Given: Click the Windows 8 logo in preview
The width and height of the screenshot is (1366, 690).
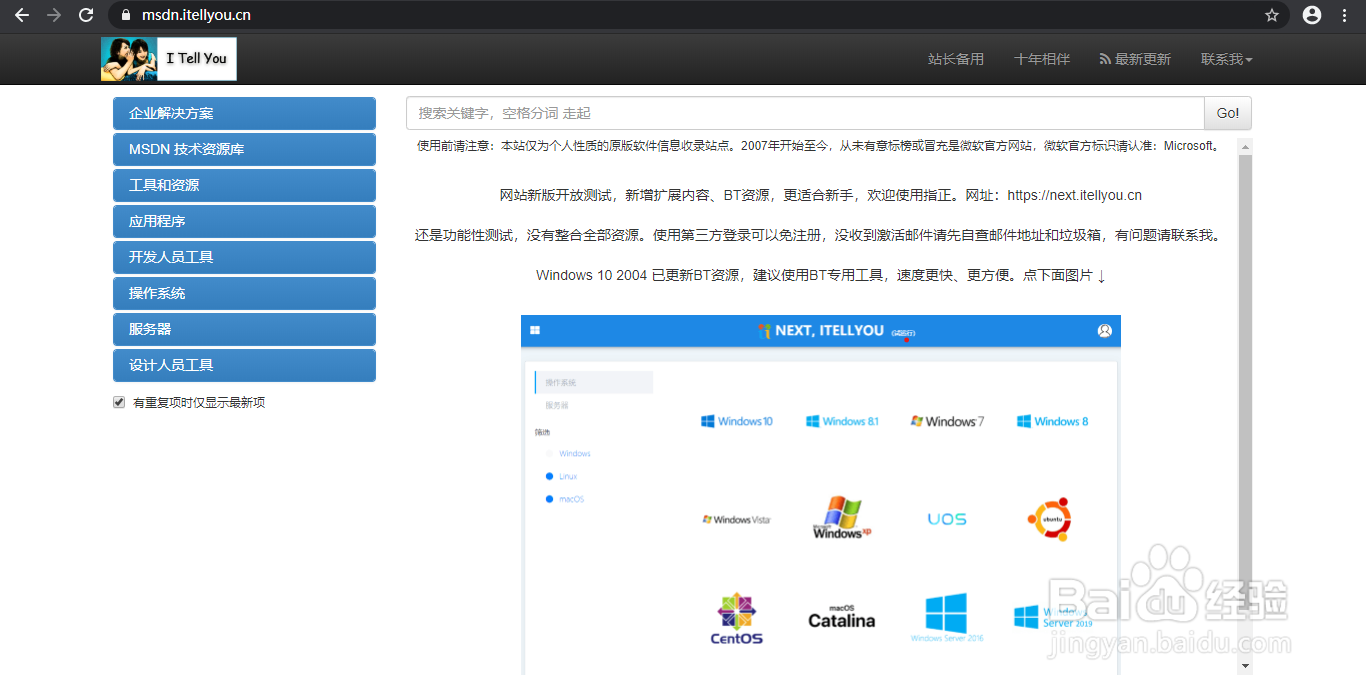Looking at the screenshot, I should [1052, 421].
